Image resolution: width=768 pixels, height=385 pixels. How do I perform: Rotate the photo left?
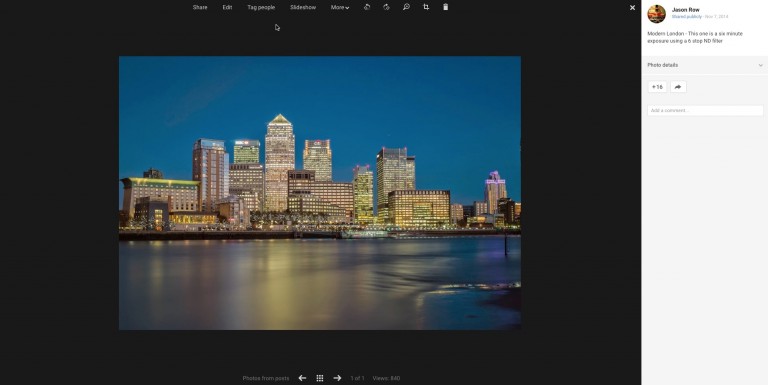pyautogui.click(x=367, y=7)
